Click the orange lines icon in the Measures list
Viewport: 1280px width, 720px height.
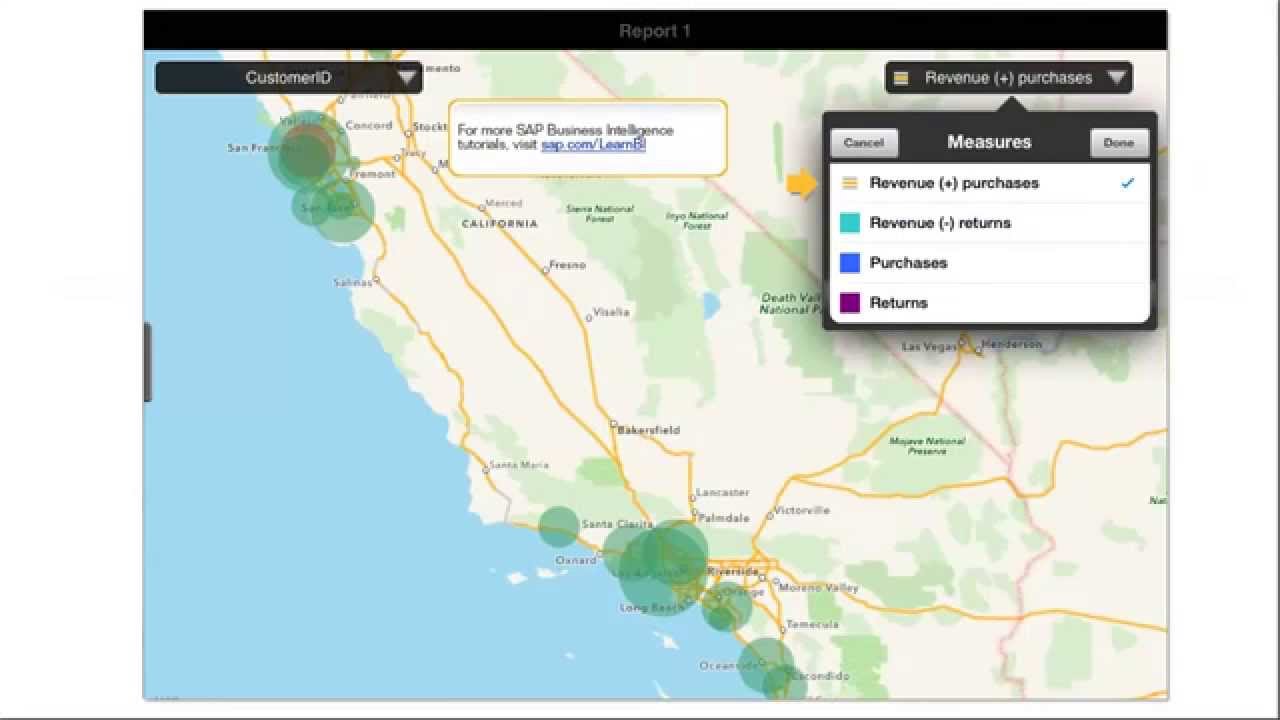point(850,183)
